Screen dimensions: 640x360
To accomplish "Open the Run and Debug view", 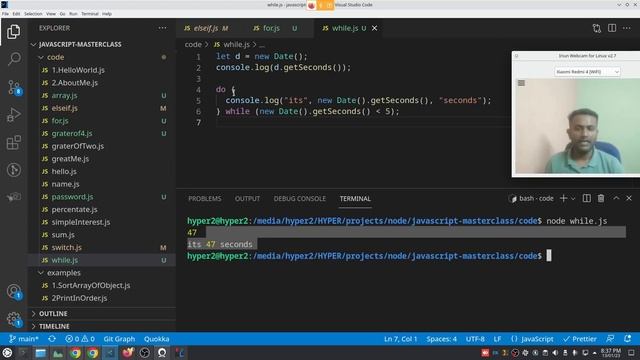I will point(13,115).
